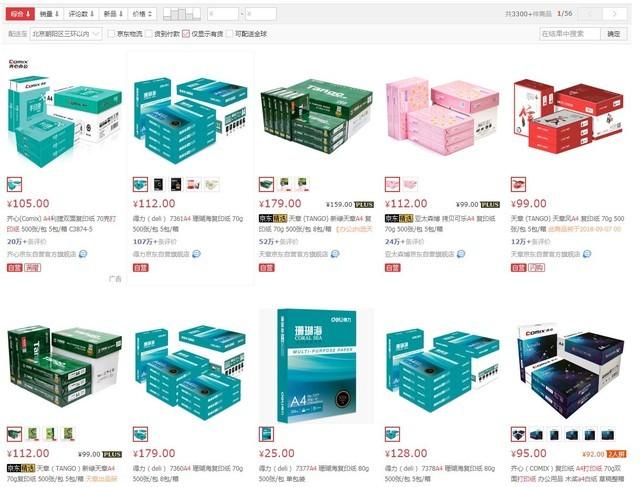Screen dimensions: 640x487
Task: Uncheck the 仅显示有货 filter
Action: 186,34
